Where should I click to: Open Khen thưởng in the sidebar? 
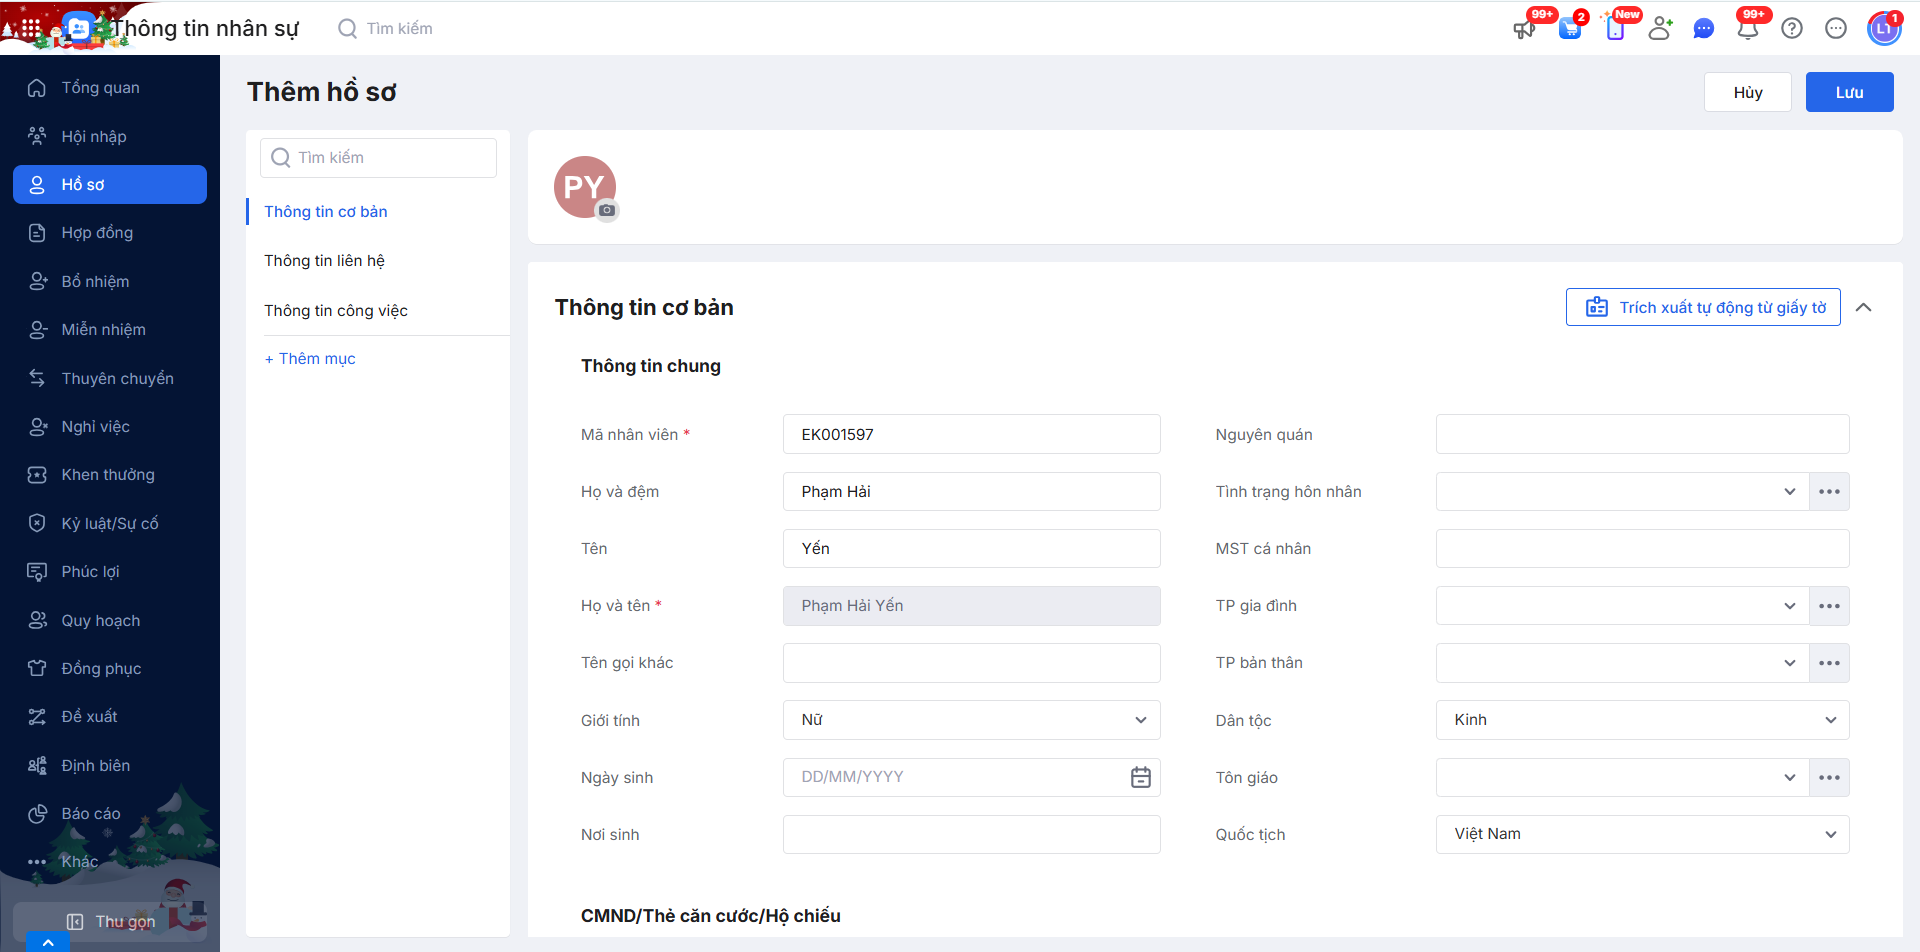[108, 475]
